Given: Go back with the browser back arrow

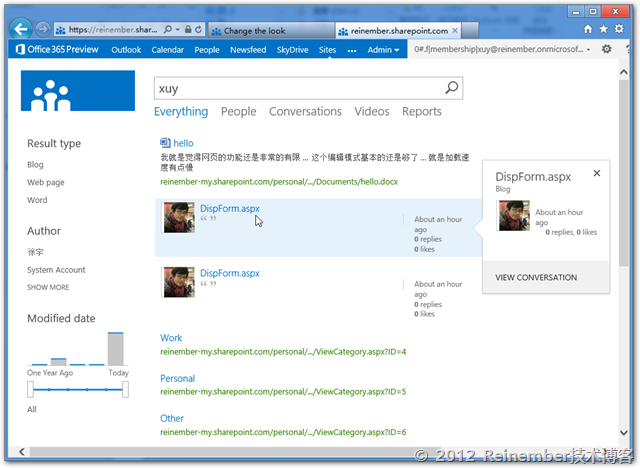Looking at the screenshot, I should pos(20,29).
